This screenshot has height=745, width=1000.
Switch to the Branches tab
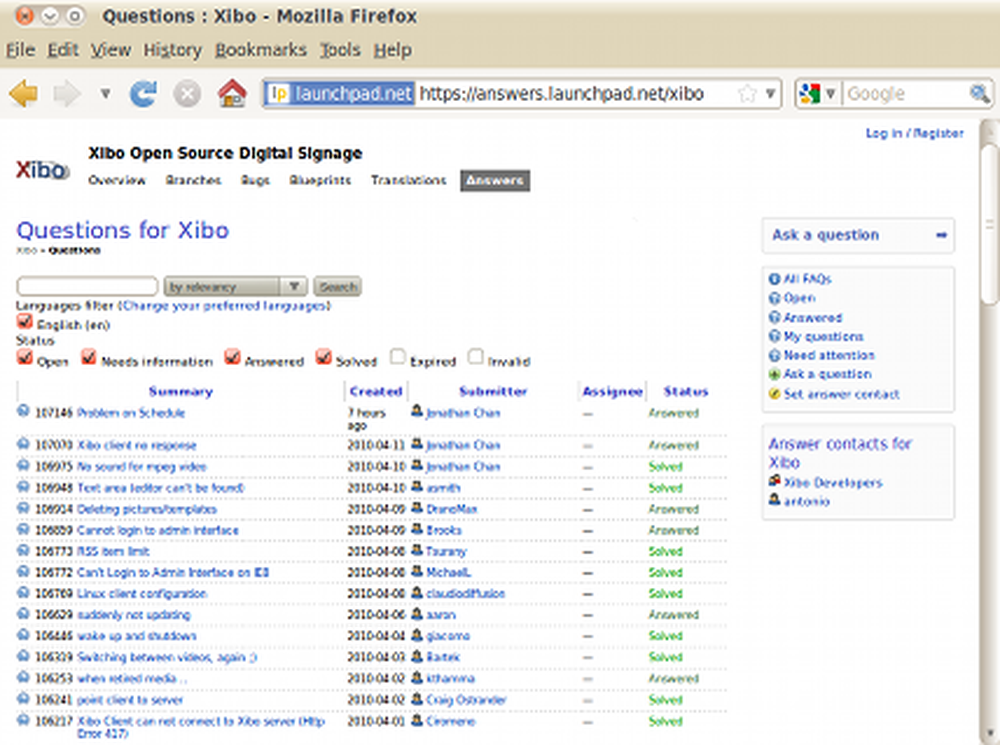[x=193, y=181]
